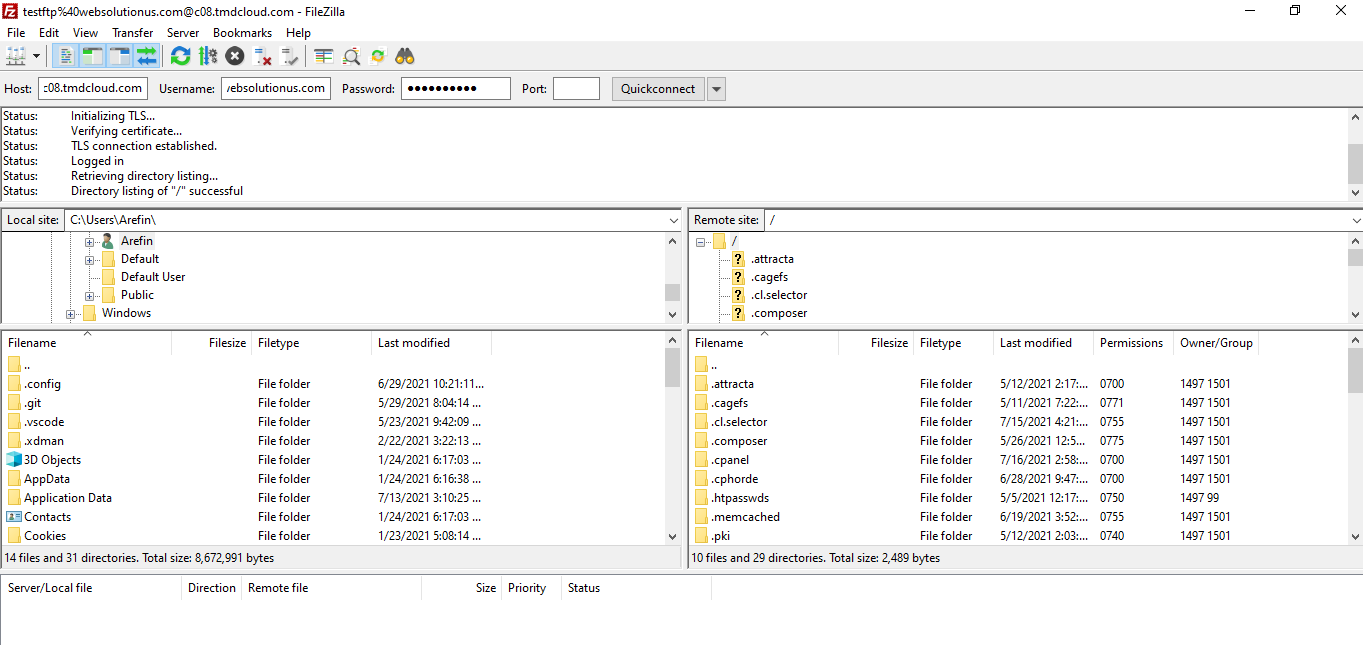
Task: Click the Quickconnect button
Action: point(657,89)
